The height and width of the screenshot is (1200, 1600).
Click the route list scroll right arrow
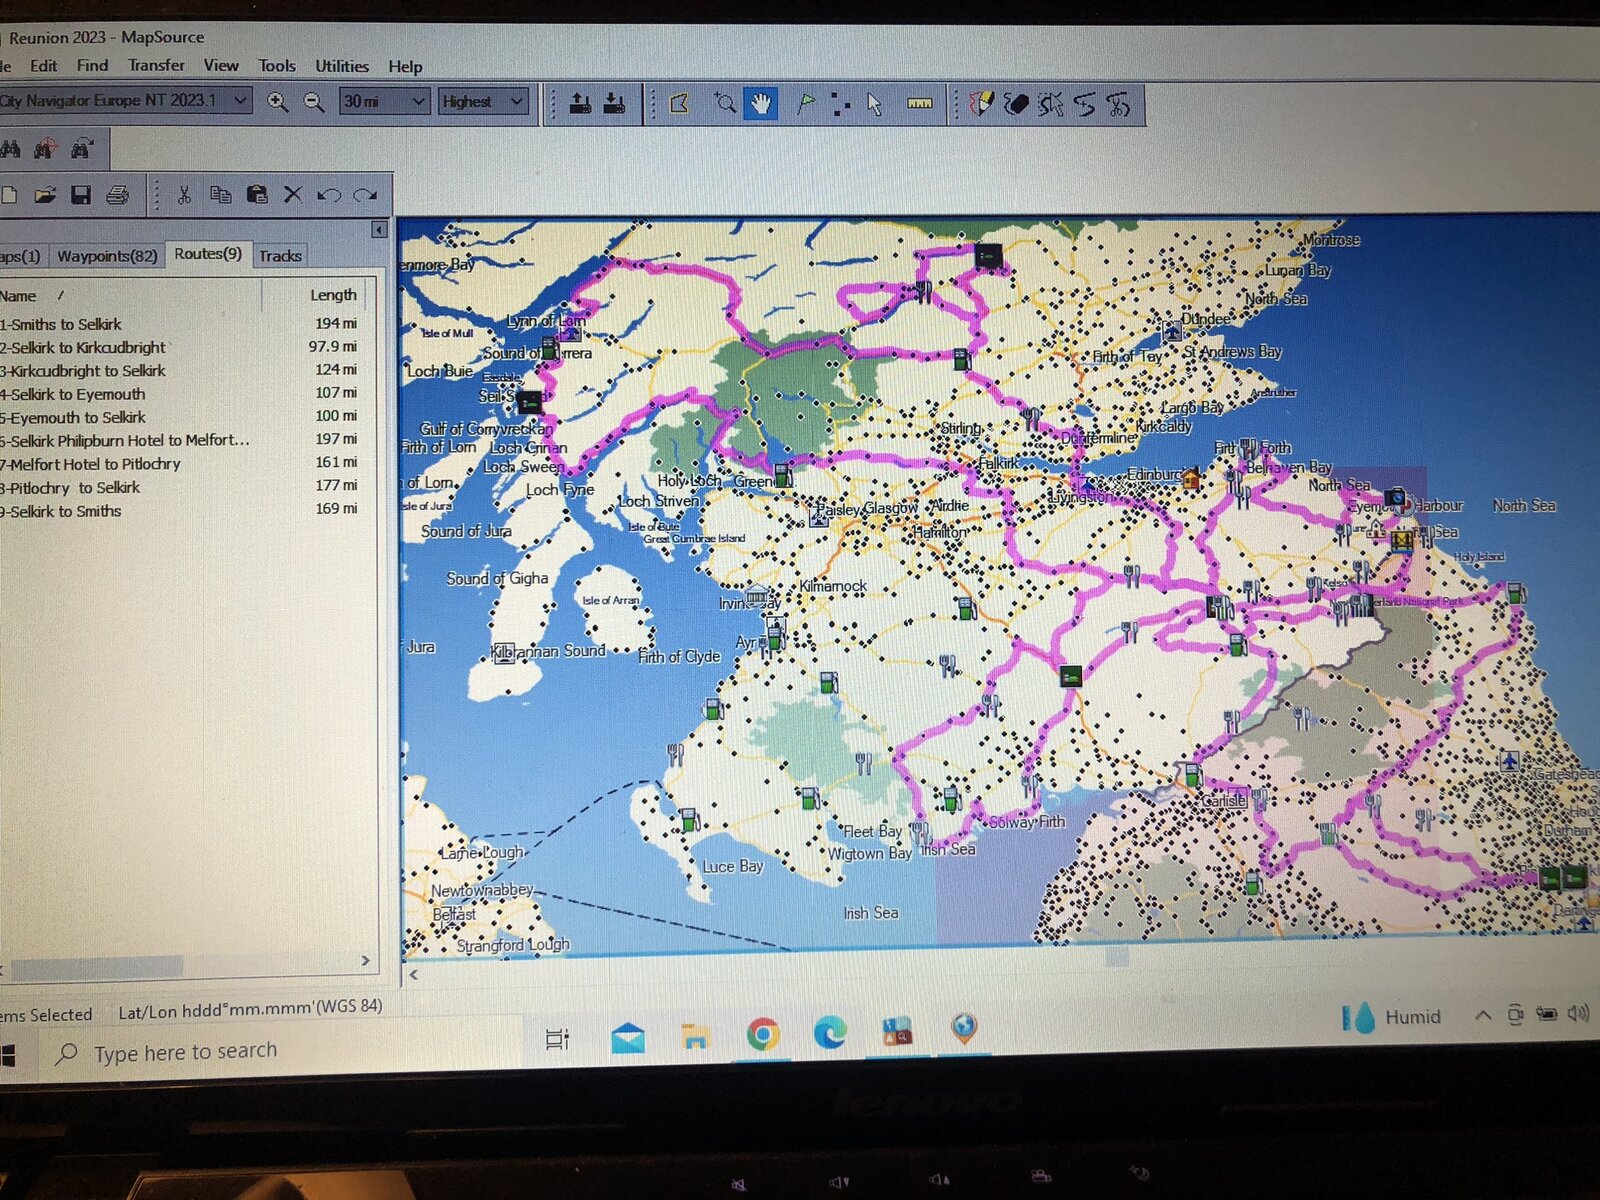pyautogui.click(x=366, y=961)
